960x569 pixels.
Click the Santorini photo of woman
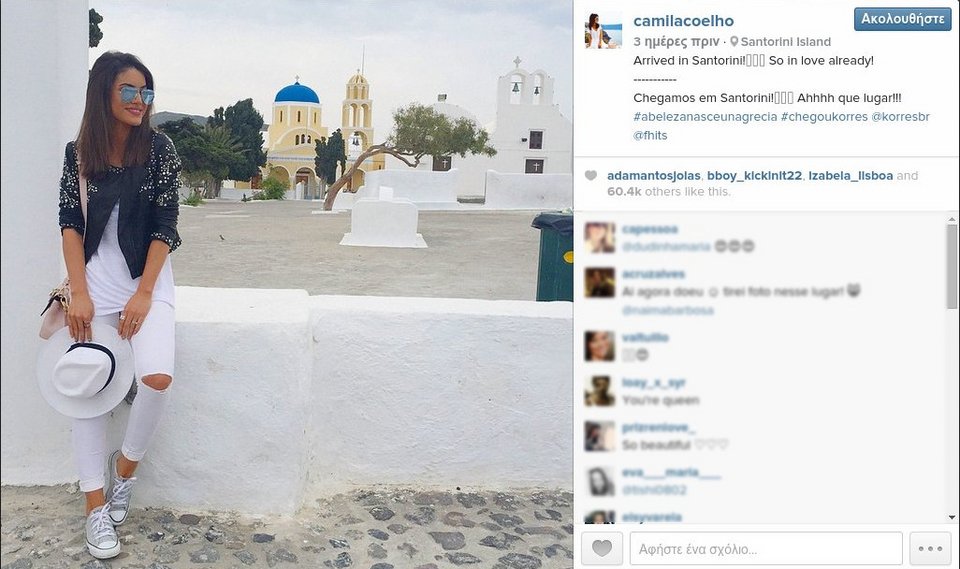point(287,284)
